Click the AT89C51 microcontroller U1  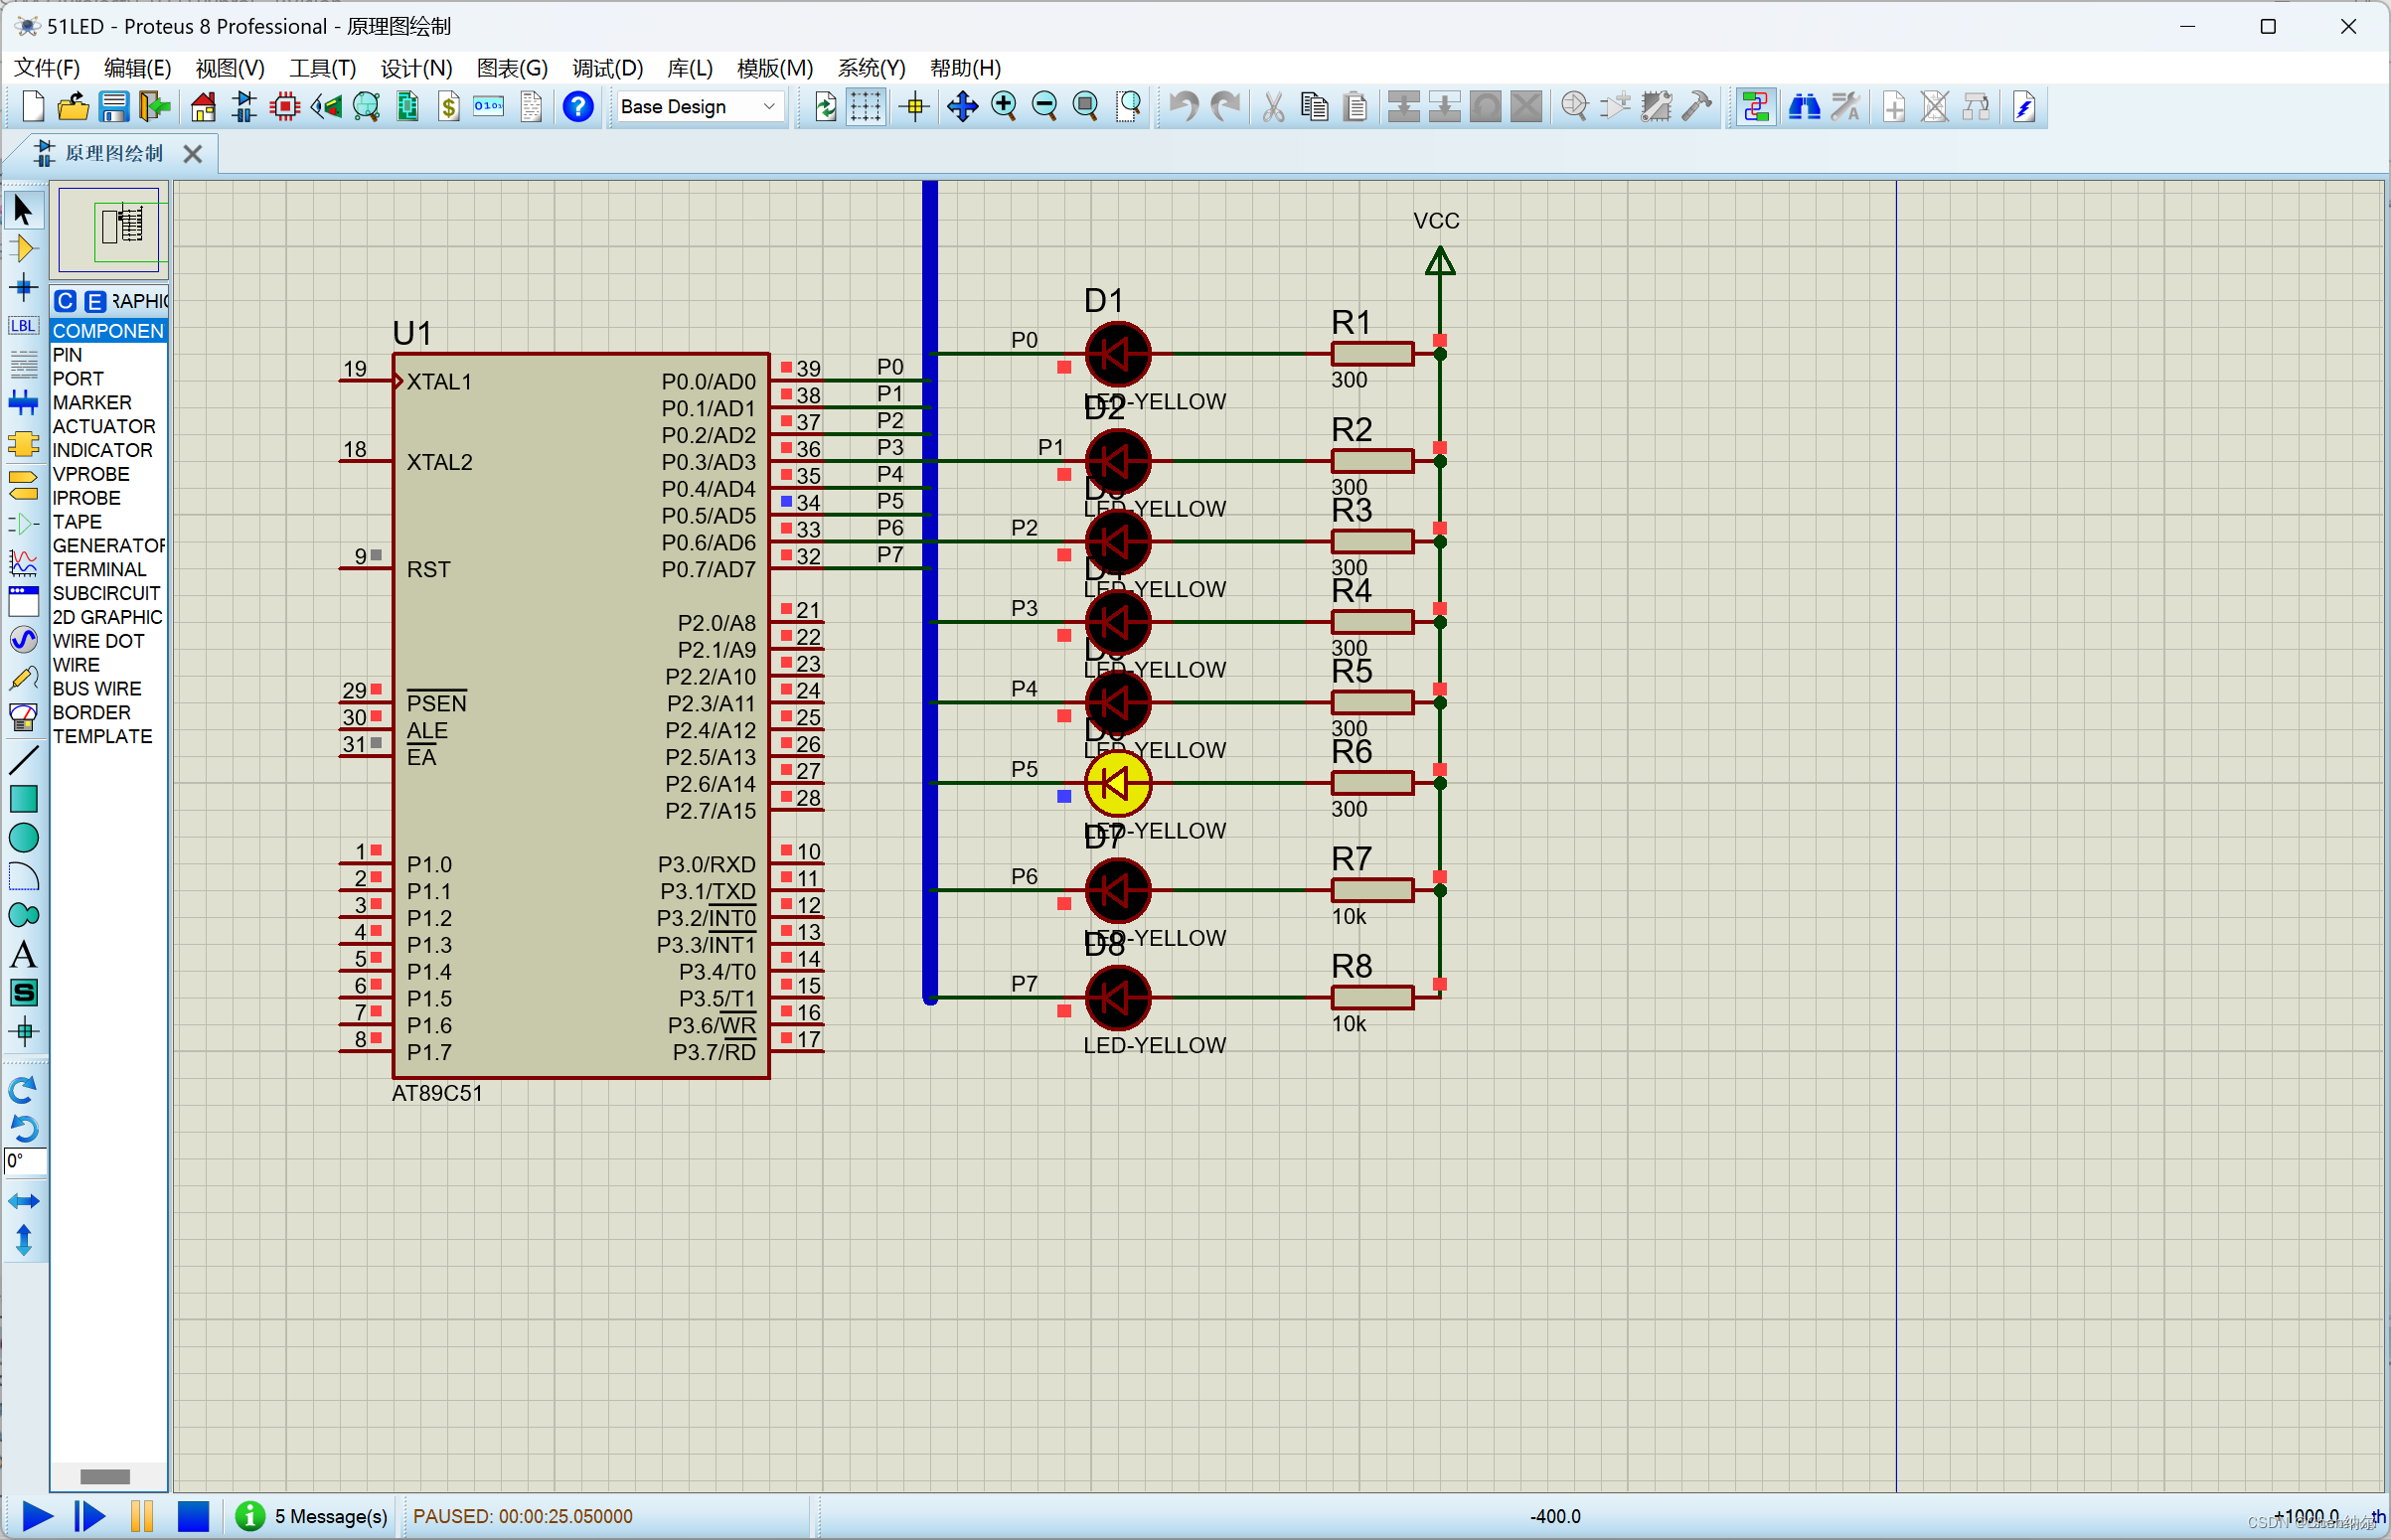[x=581, y=716]
